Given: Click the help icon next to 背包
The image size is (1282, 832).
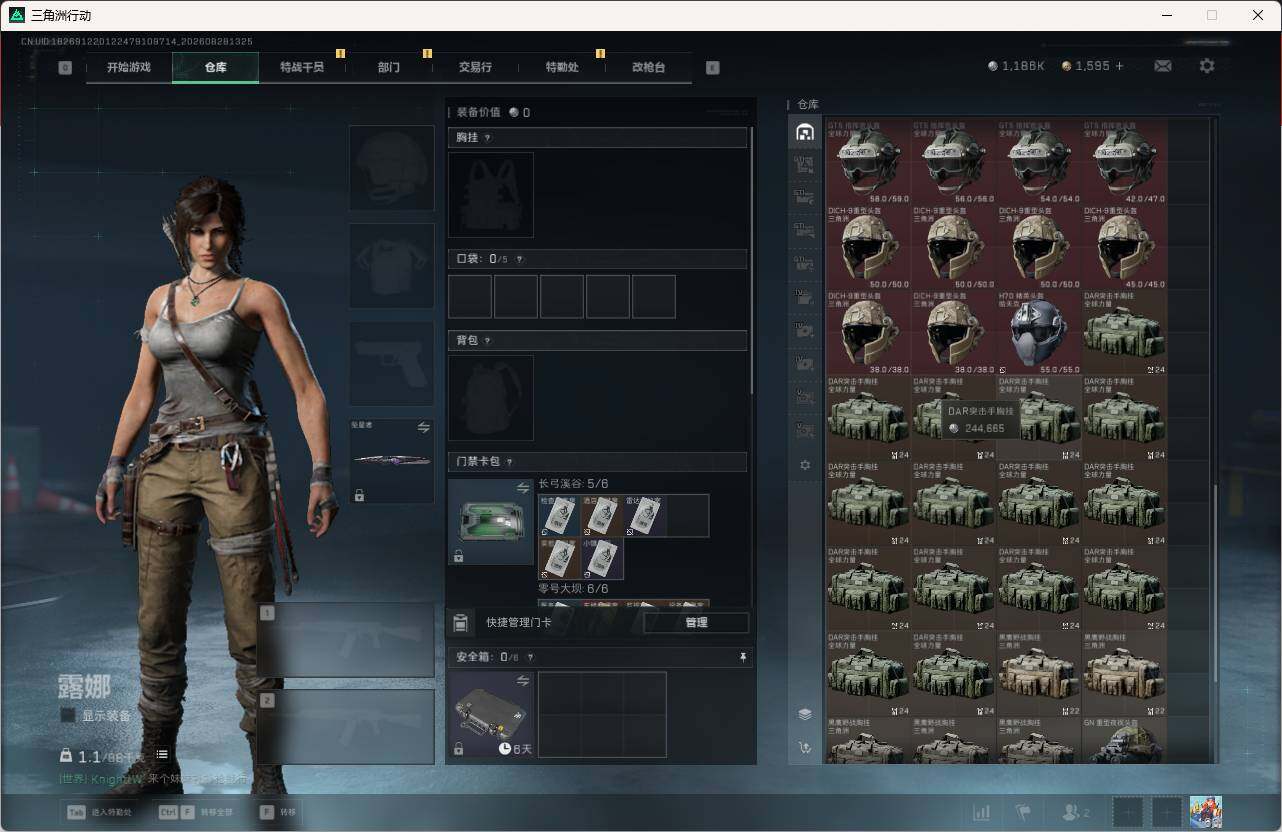Looking at the screenshot, I should [488, 340].
